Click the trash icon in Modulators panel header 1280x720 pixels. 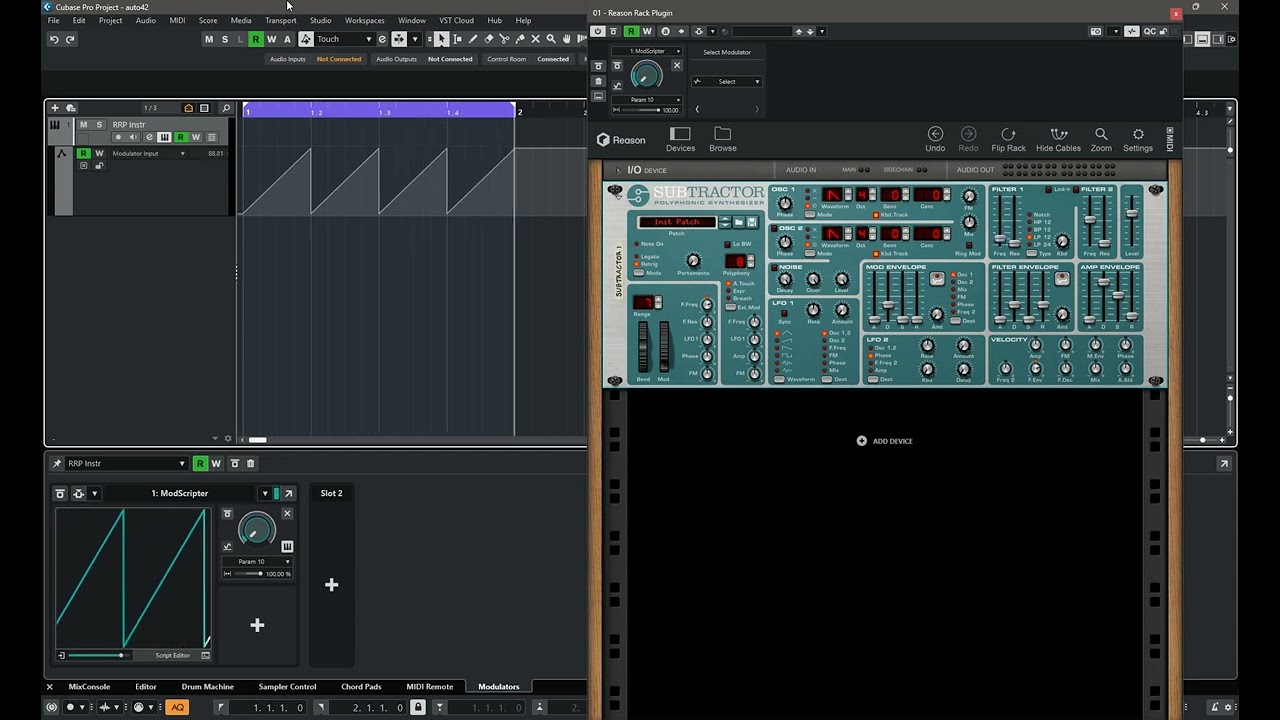coord(251,463)
